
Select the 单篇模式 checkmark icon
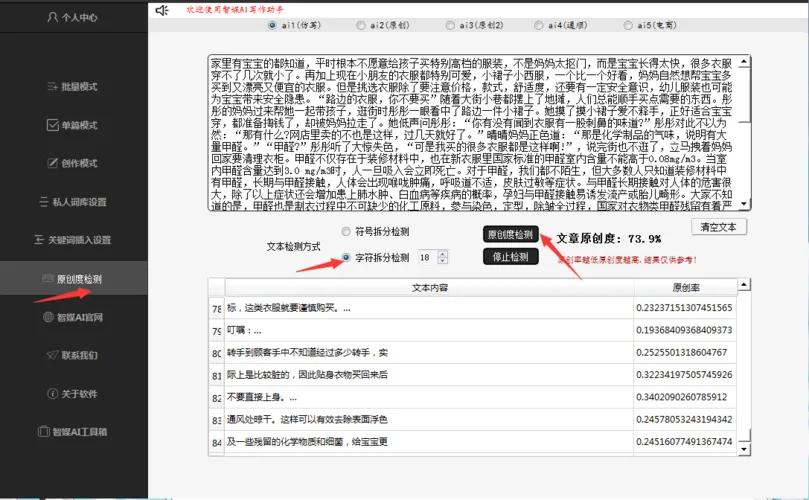[x=53, y=125]
